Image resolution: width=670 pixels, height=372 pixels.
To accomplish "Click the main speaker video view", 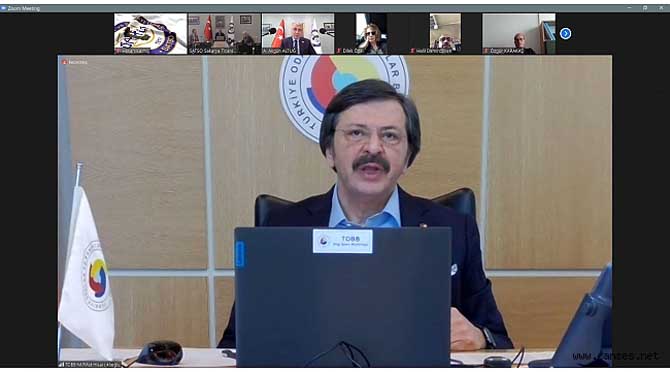I will (335, 211).
